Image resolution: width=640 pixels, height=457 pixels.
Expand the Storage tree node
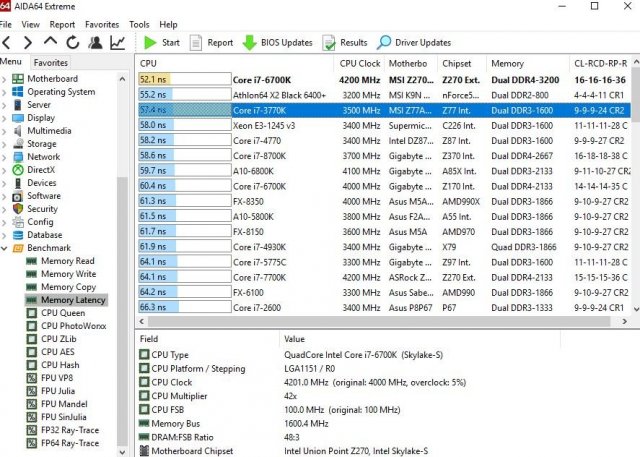[x=5, y=144]
